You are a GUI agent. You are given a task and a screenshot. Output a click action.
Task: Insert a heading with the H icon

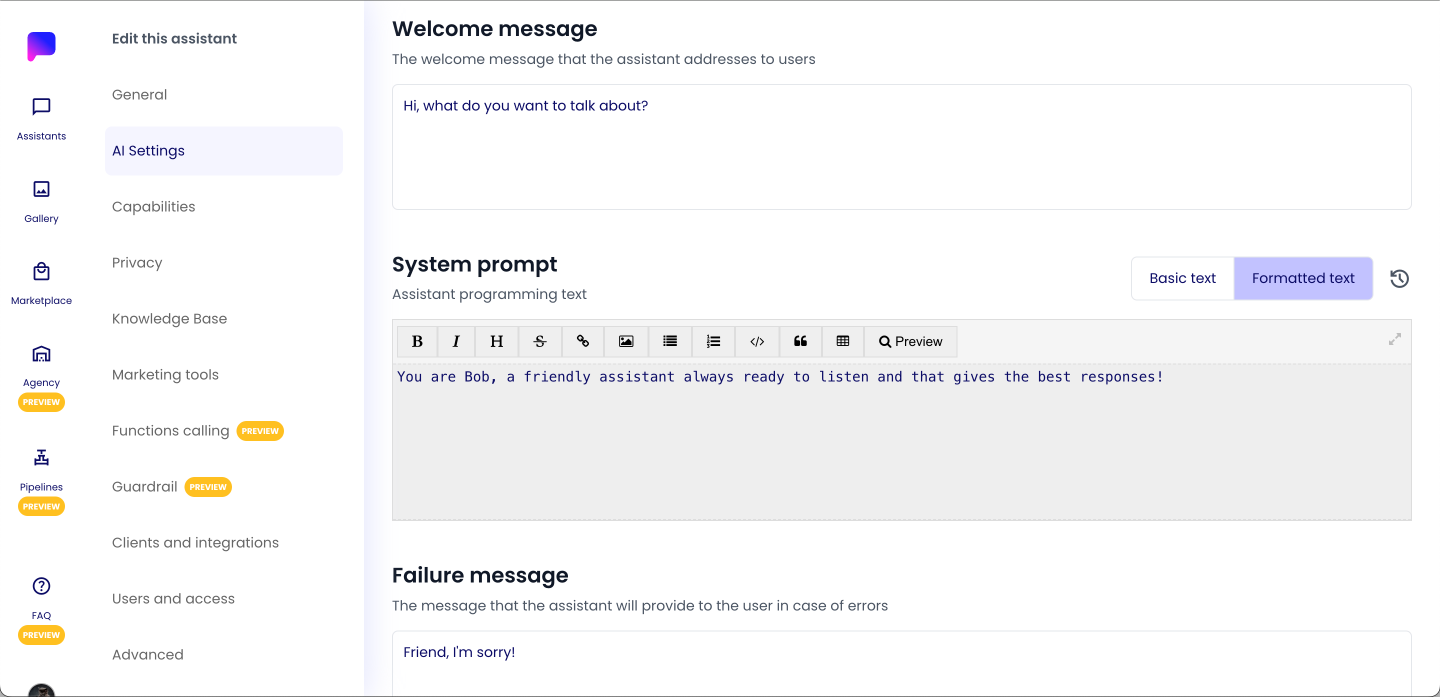point(497,341)
